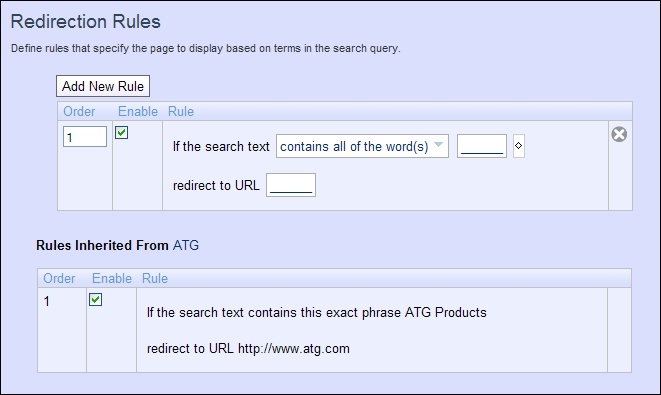Screen dimensions: 661x395
Task: Click the Add New Rule button
Action: [103, 86]
